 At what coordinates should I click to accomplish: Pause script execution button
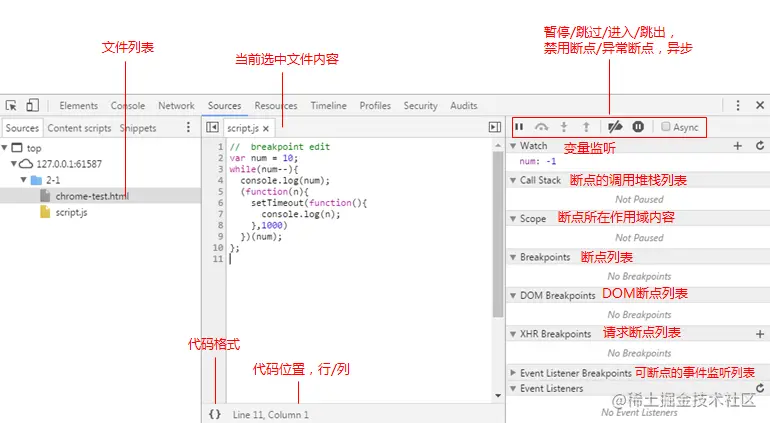(x=519, y=127)
